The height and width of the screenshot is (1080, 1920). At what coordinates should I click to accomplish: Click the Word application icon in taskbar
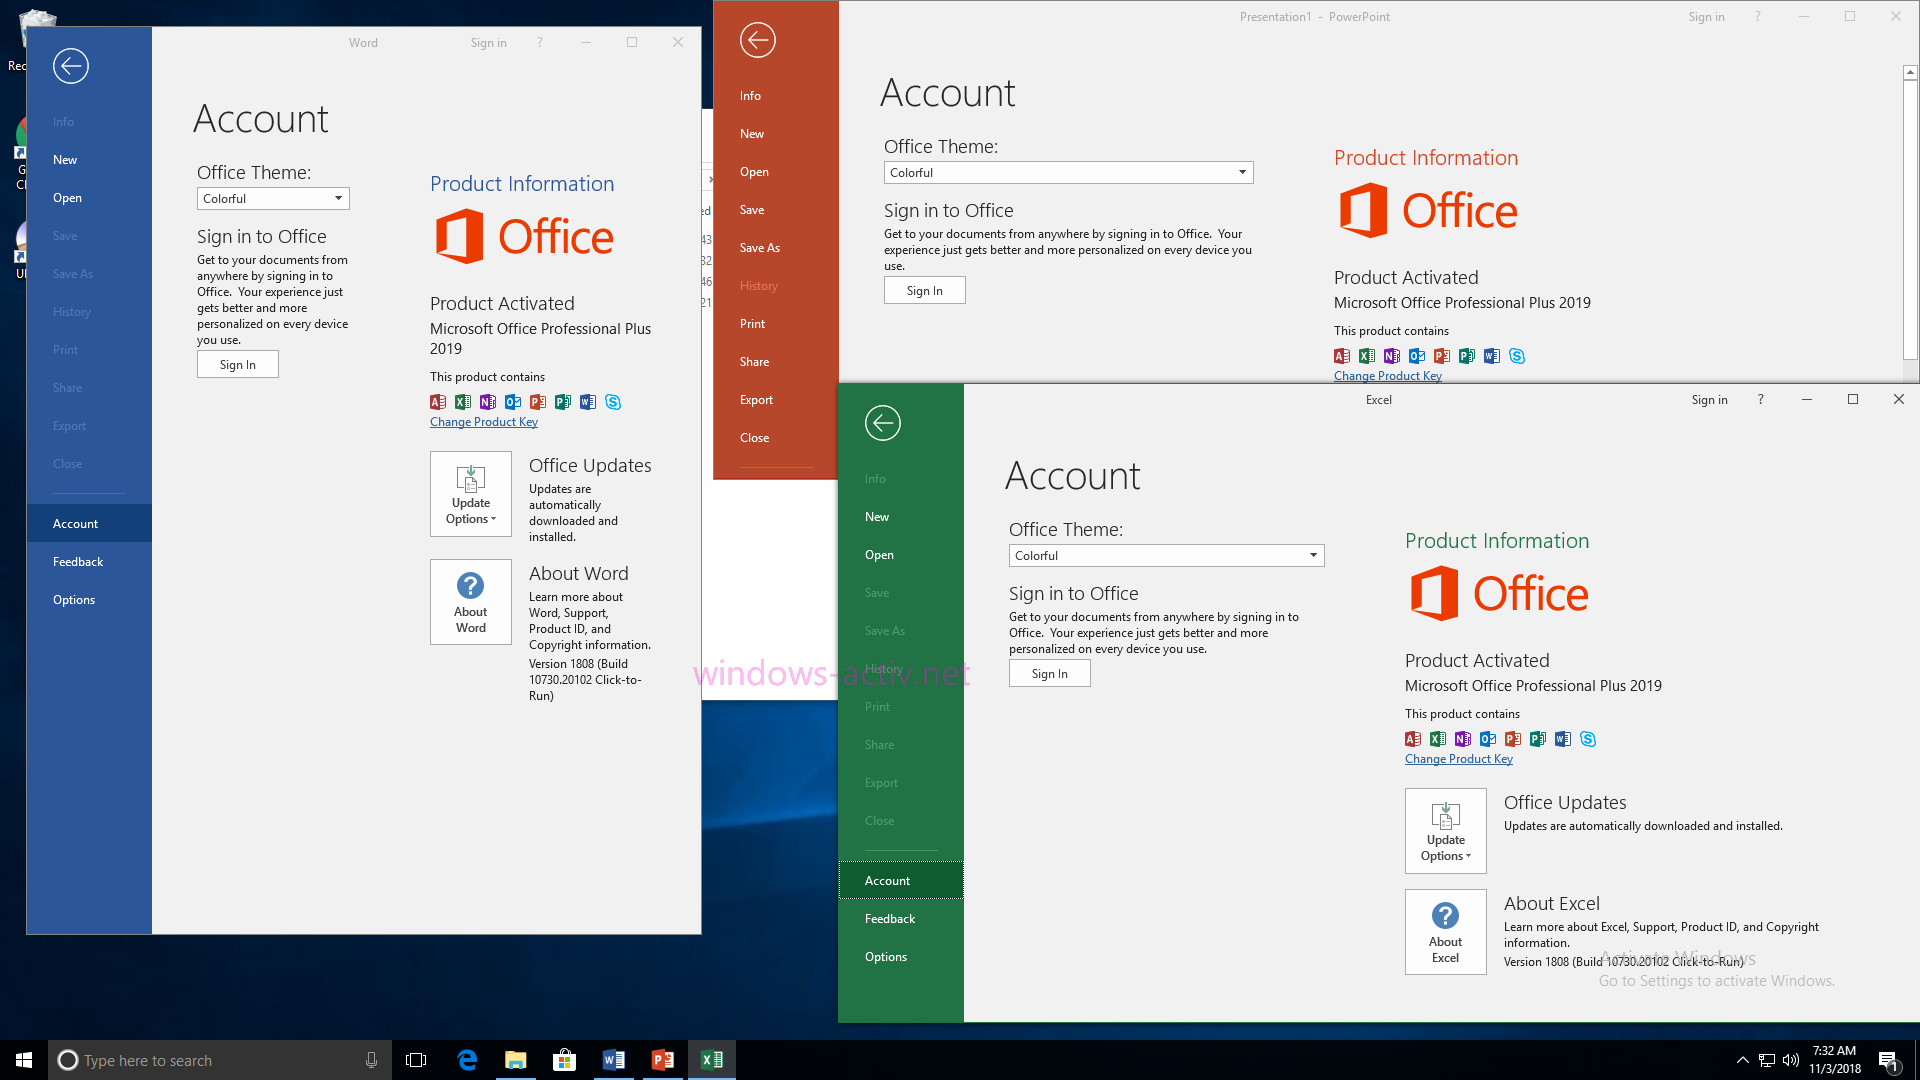[x=612, y=1059]
